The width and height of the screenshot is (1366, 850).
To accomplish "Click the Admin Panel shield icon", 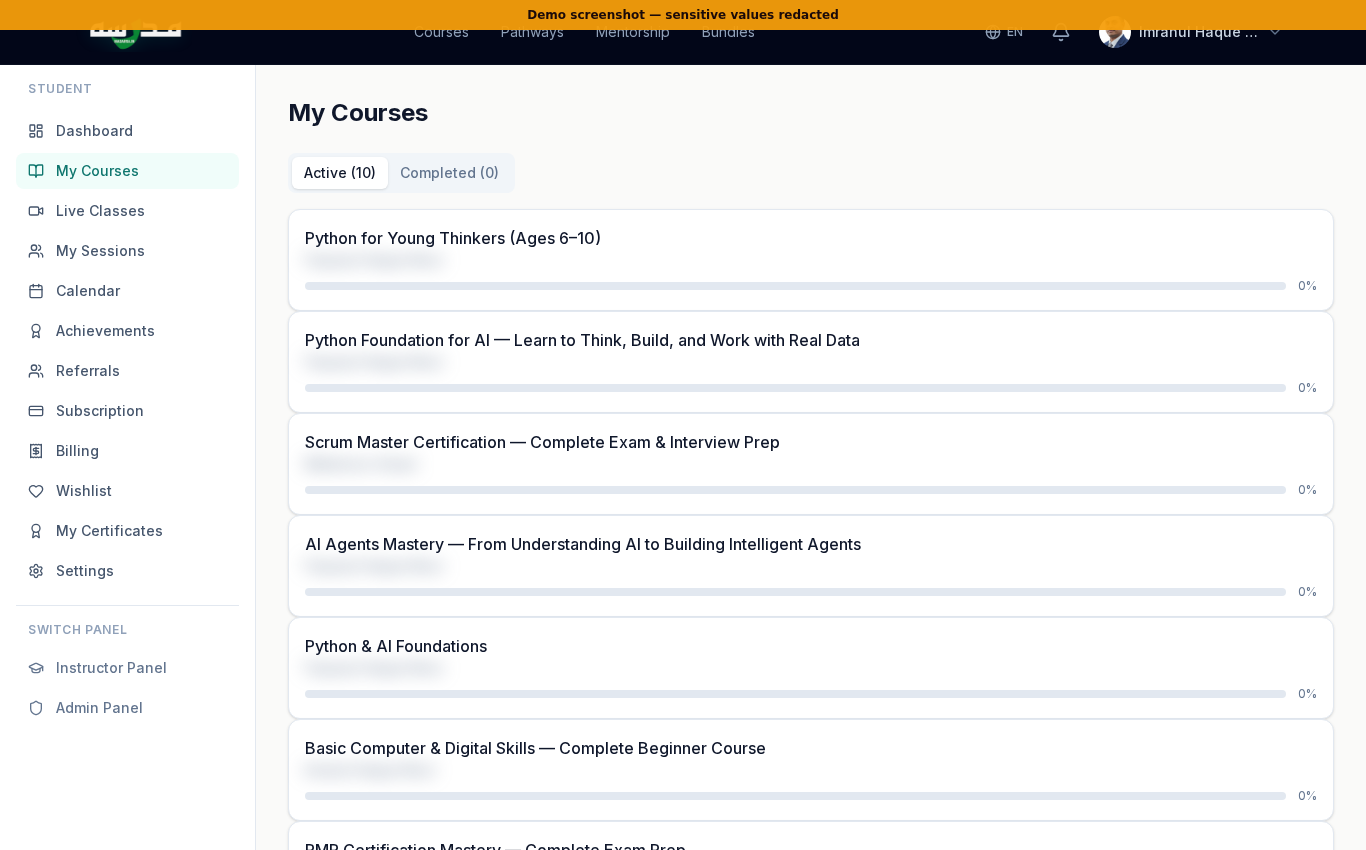I will coord(36,708).
